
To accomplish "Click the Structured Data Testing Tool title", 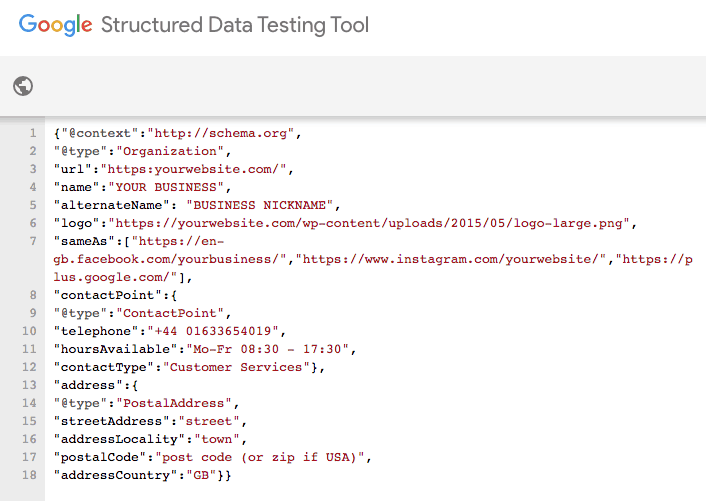I will click(x=235, y=25).
